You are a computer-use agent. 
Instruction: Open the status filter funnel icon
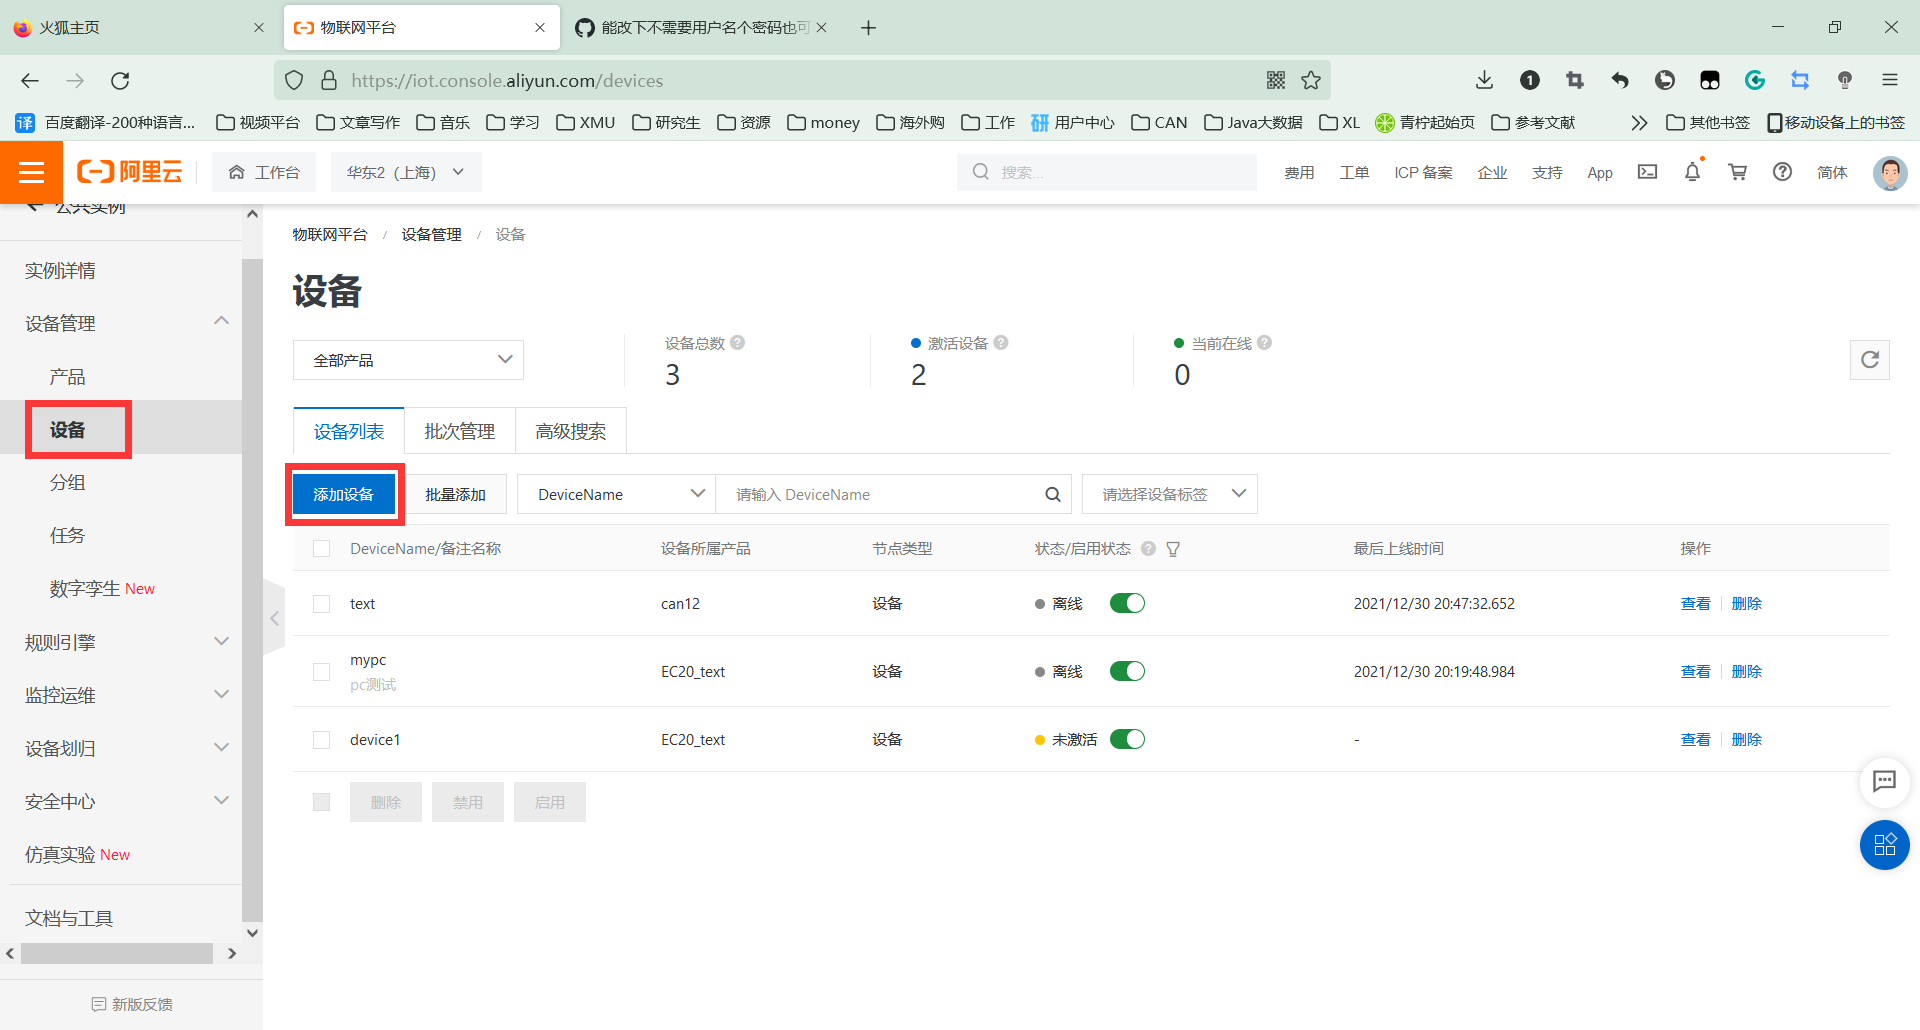point(1173,549)
